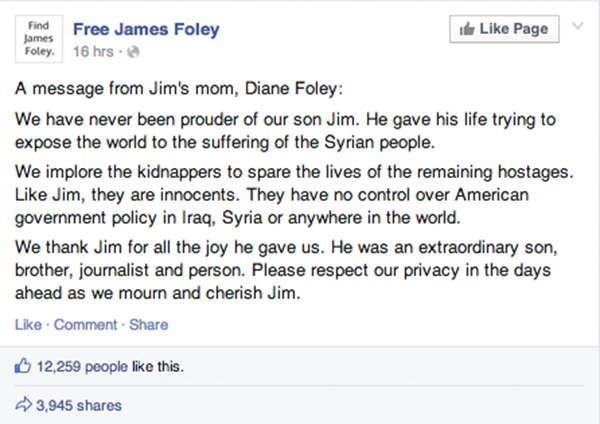Click the thumbs-up icon beside like count
This screenshot has height=424, width=600.
(23, 366)
